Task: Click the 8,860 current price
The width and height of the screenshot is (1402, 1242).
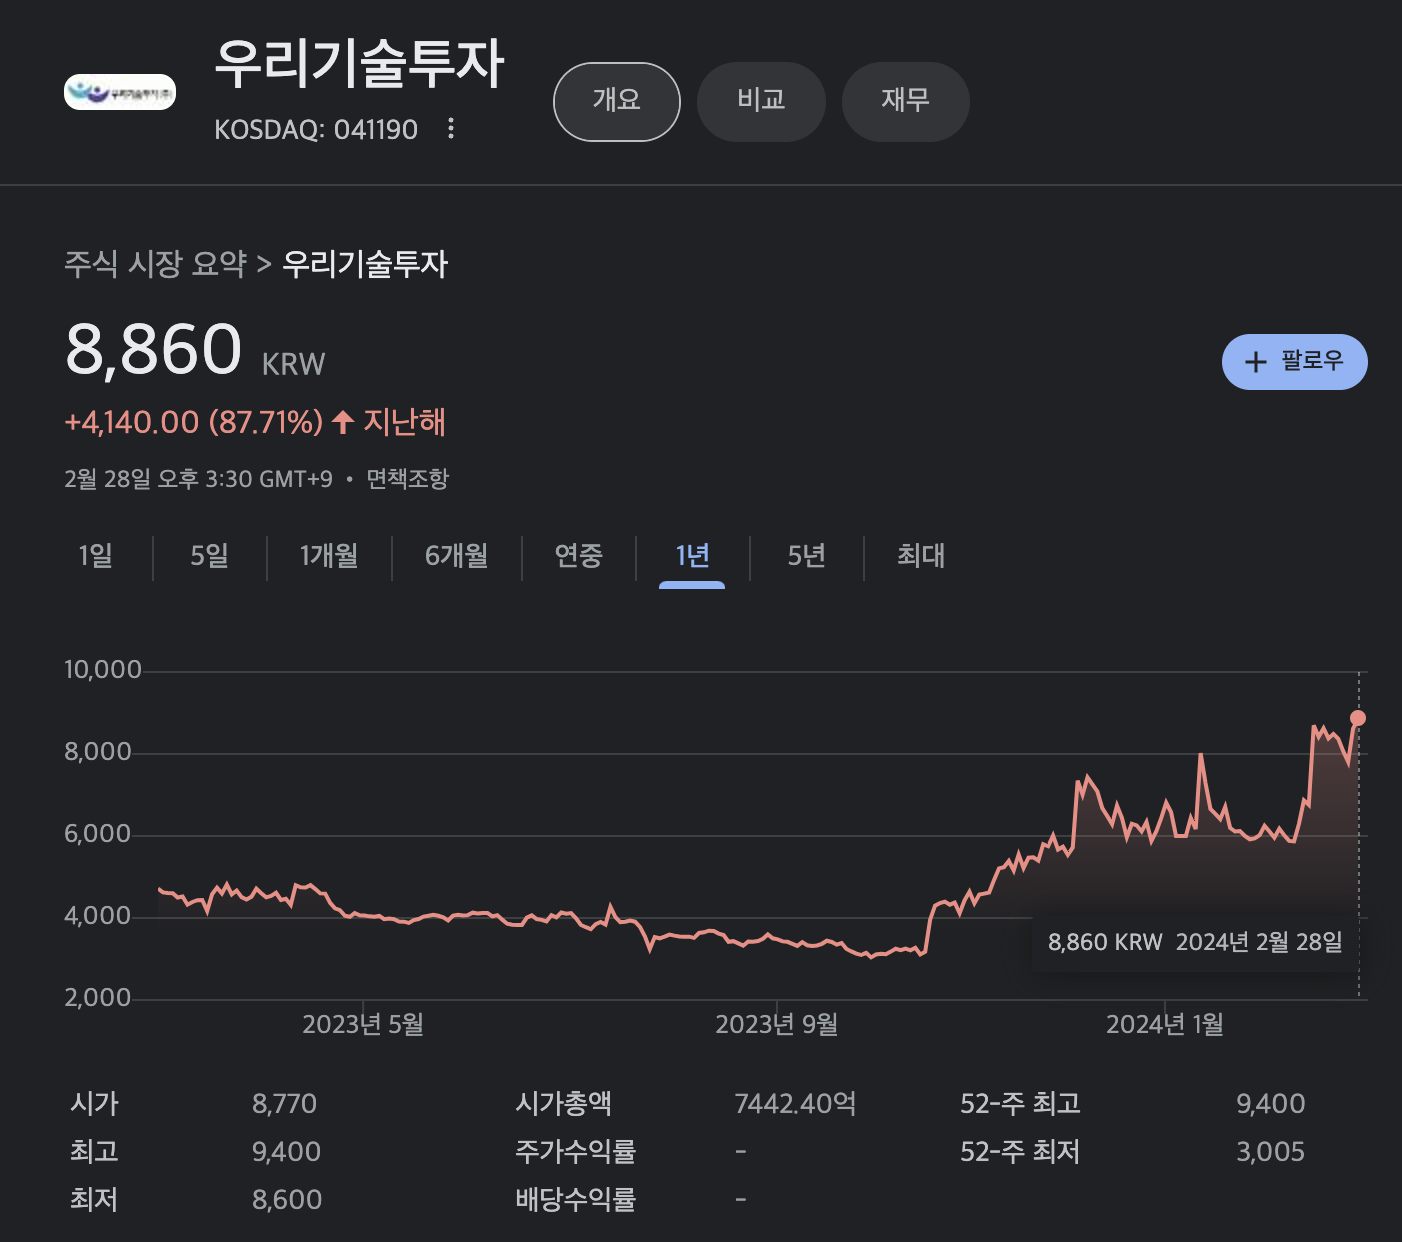Action: point(154,349)
